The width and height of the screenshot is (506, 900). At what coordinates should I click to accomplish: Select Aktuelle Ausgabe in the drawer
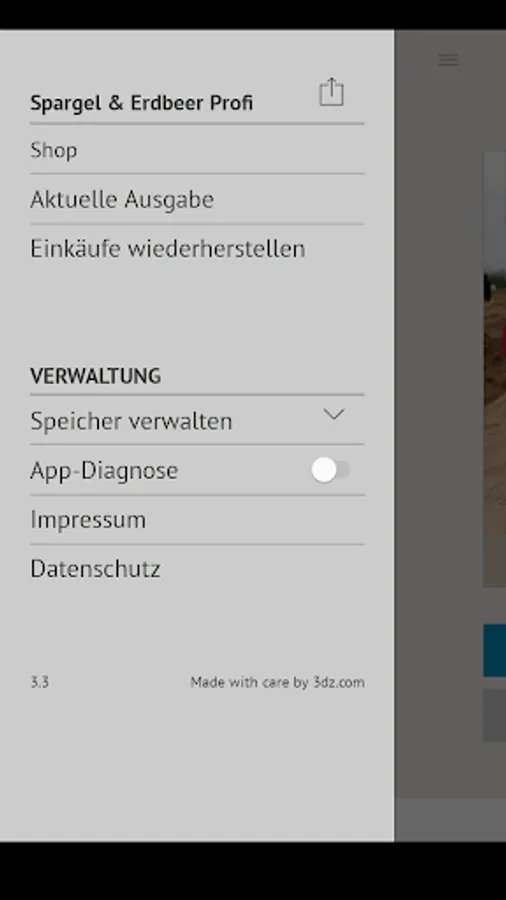197,199
